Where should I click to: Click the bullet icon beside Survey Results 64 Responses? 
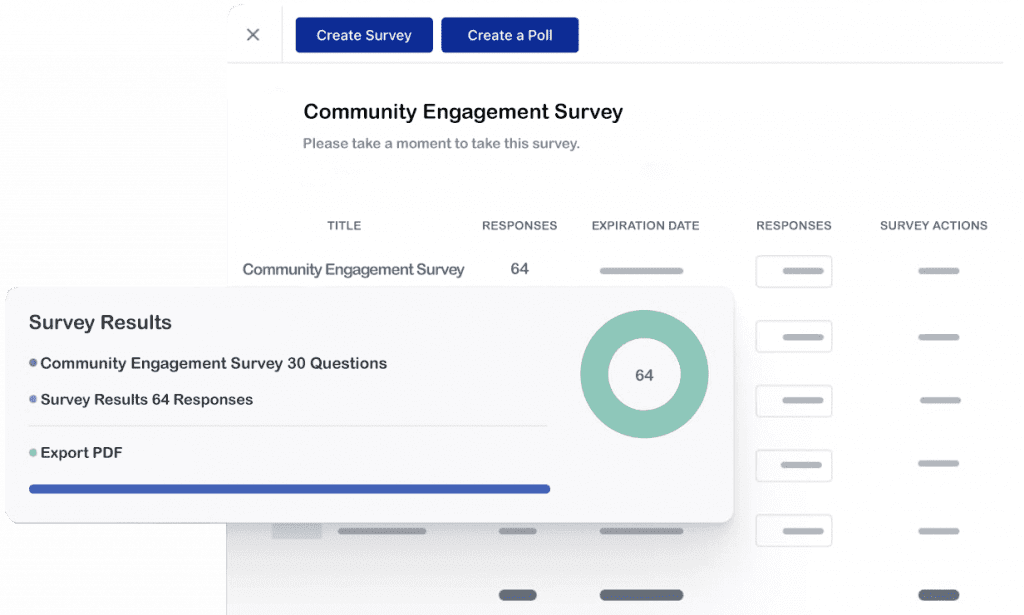[x=31, y=399]
